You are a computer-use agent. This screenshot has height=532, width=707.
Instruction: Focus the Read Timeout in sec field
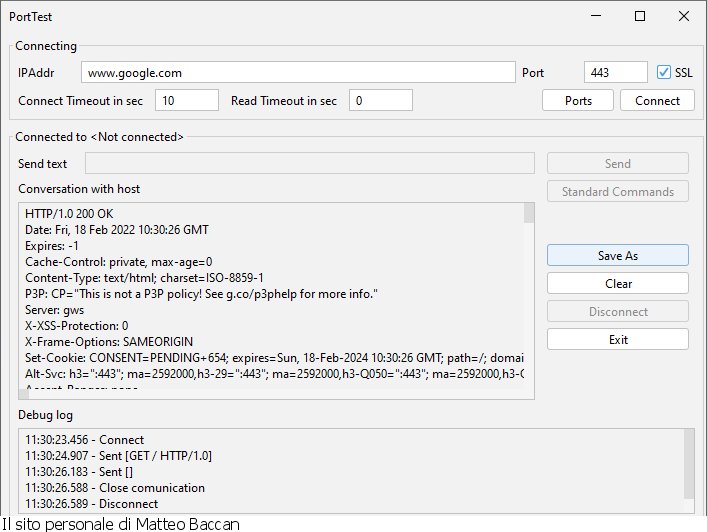coord(380,100)
